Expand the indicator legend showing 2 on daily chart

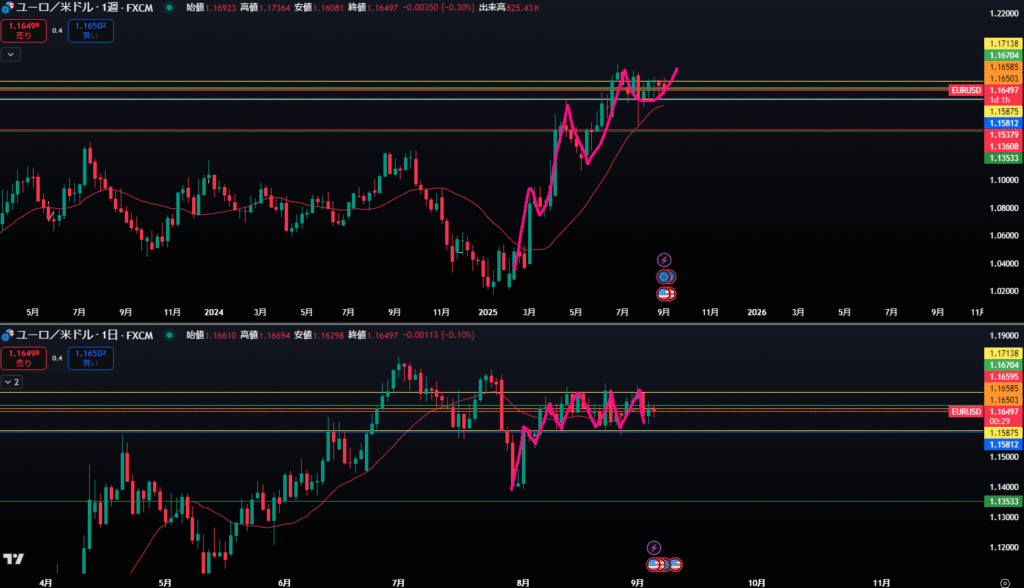pos(12,382)
